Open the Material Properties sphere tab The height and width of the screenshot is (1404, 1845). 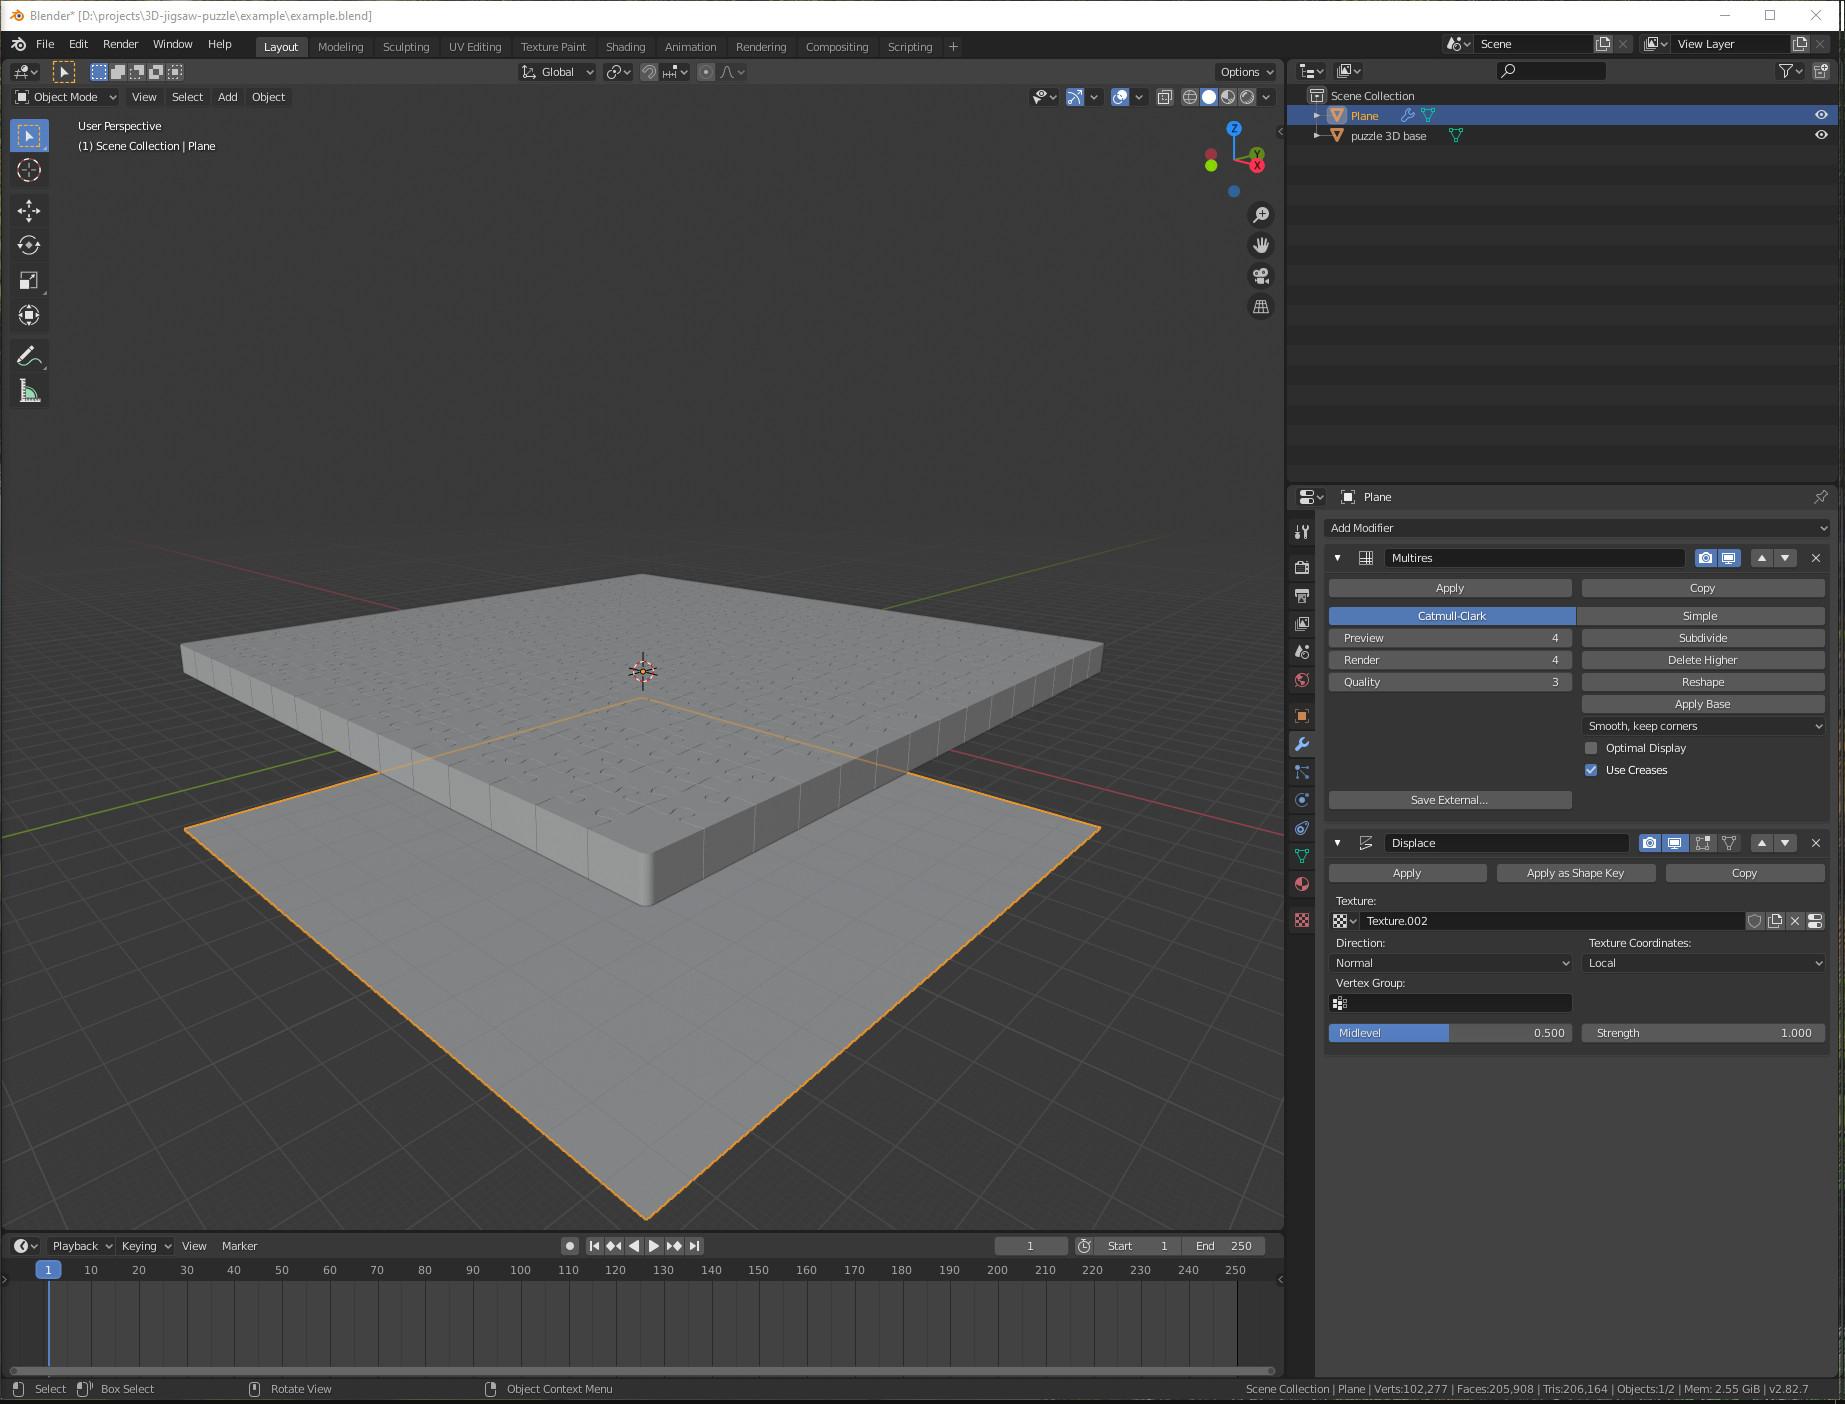point(1301,884)
